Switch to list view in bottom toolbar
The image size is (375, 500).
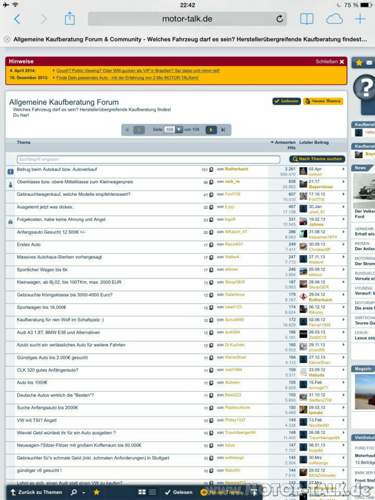(152, 492)
